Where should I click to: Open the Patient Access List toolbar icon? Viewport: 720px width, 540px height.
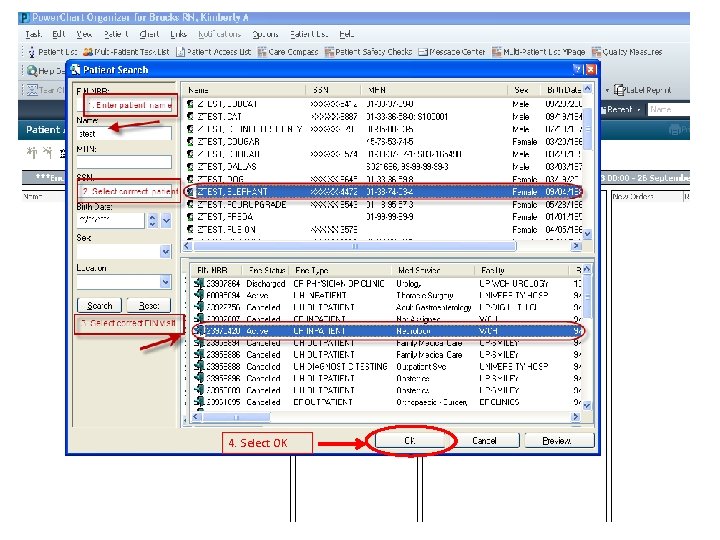click(180, 52)
